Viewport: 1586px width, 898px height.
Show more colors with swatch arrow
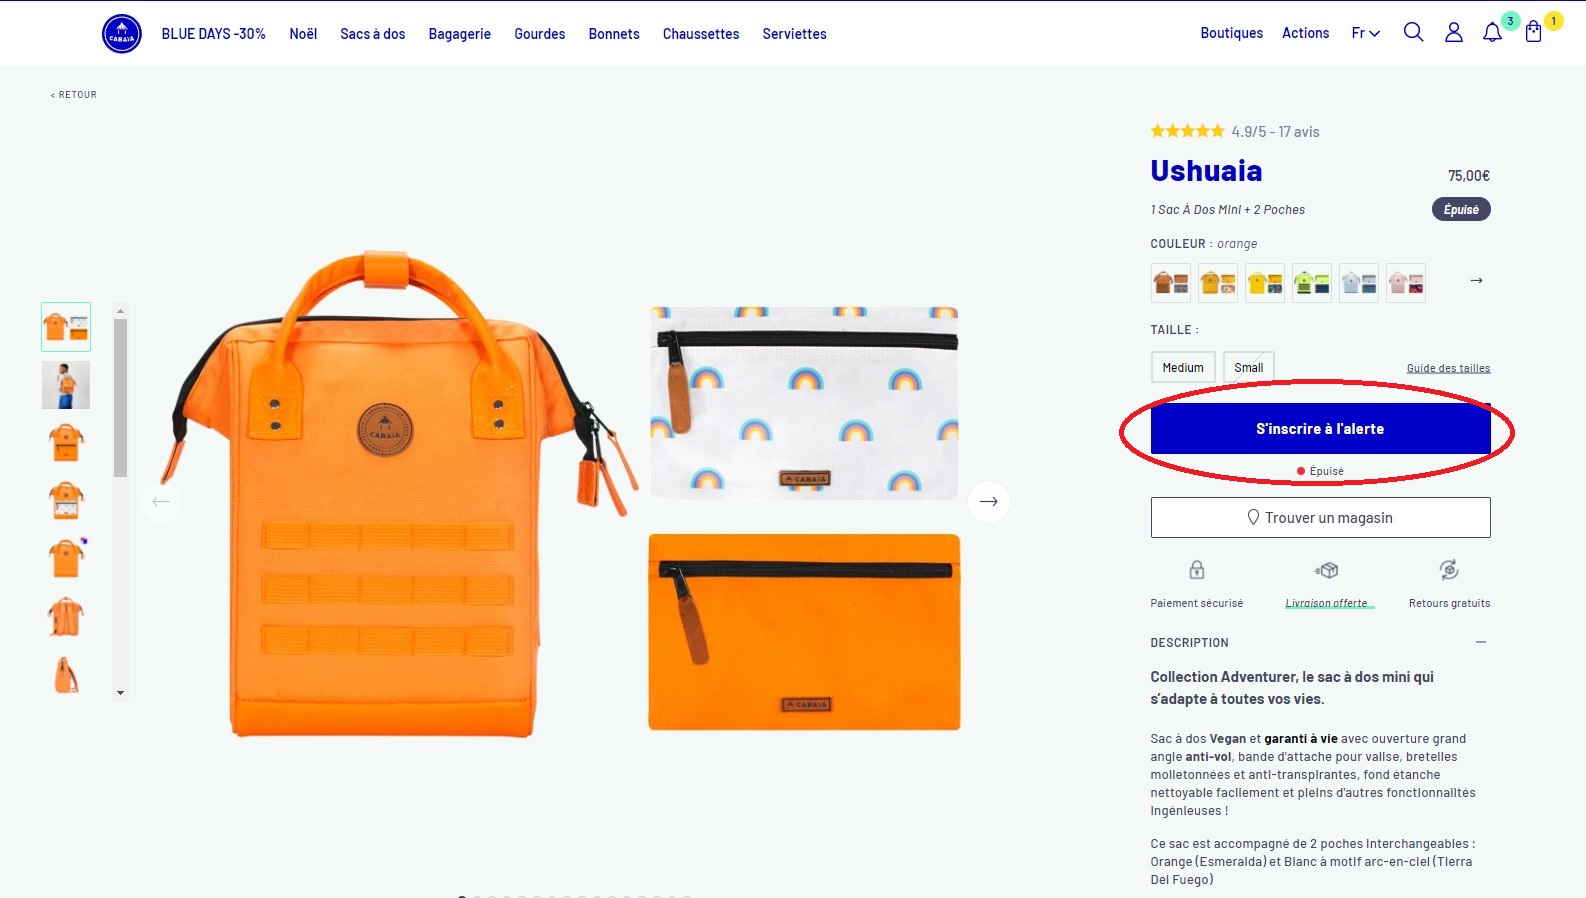[x=1476, y=281]
